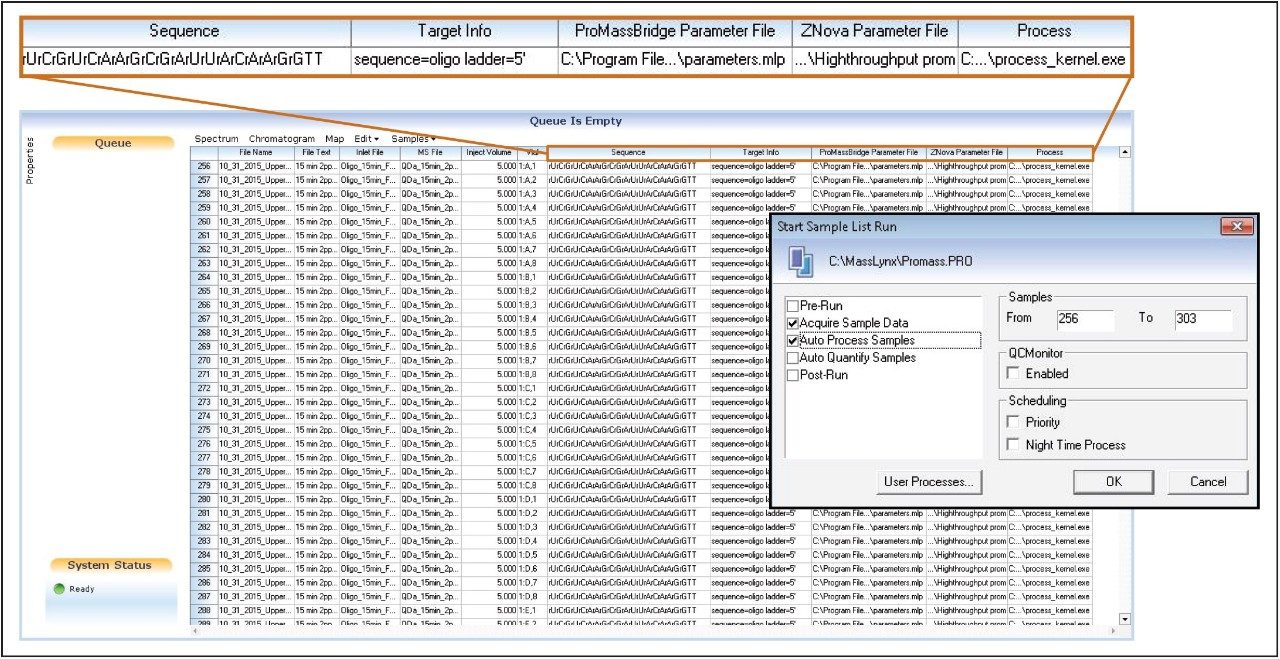Uncheck Acquire Sample Data
The height and width of the screenshot is (659, 1280).
(793, 323)
